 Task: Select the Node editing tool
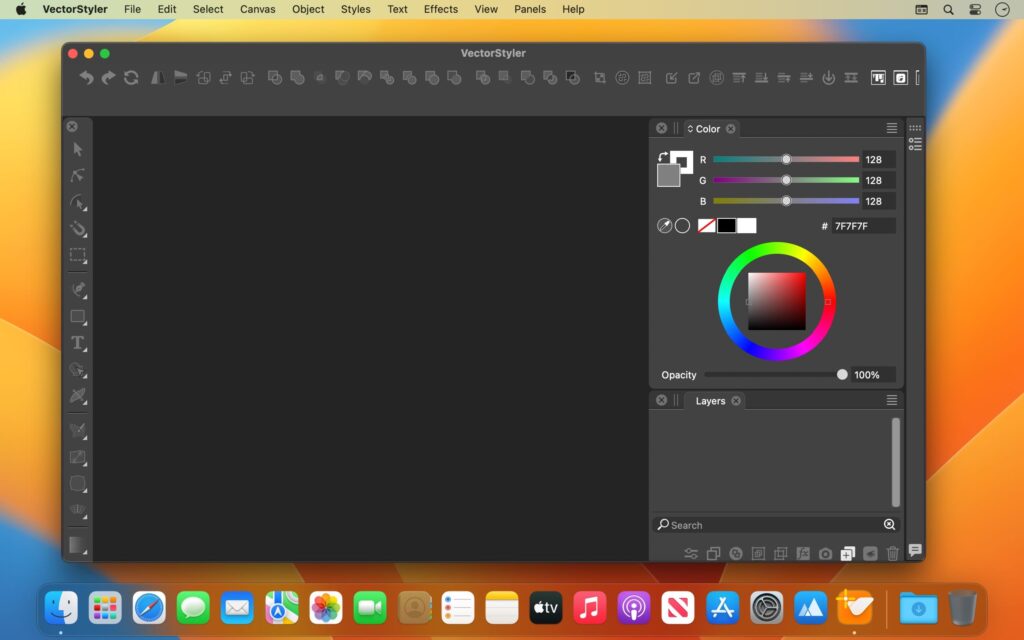pyautogui.click(x=77, y=176)
